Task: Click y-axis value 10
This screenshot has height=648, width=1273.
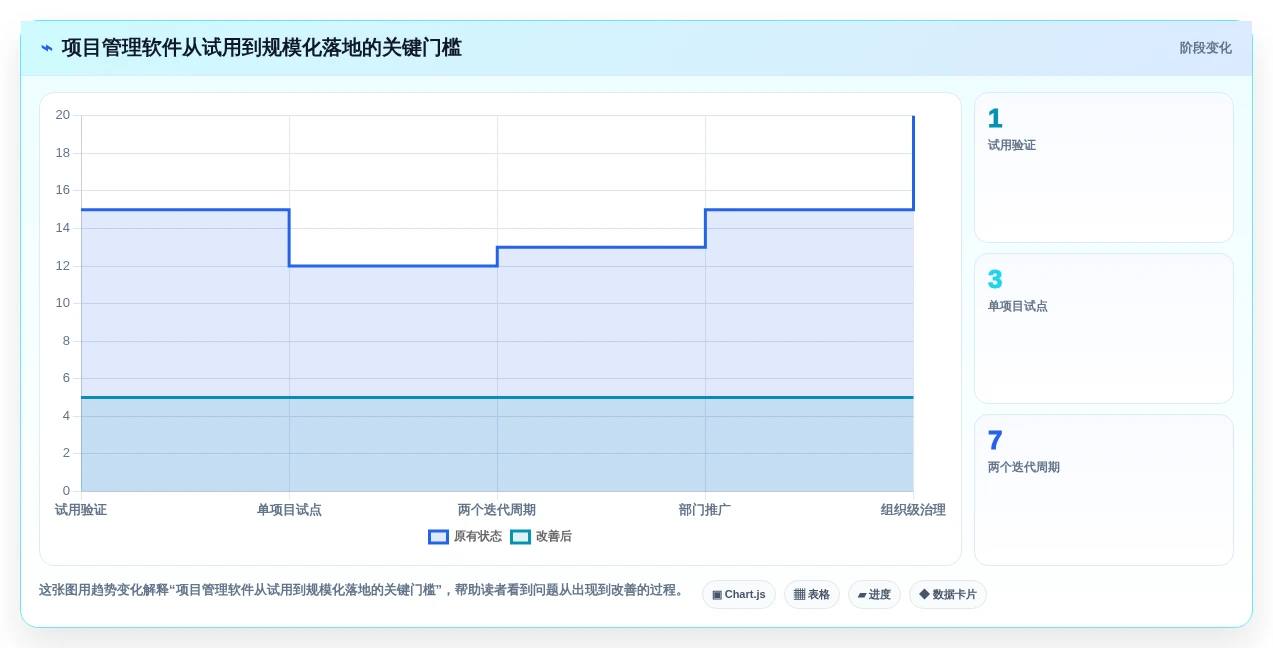Action: (63, 303)
